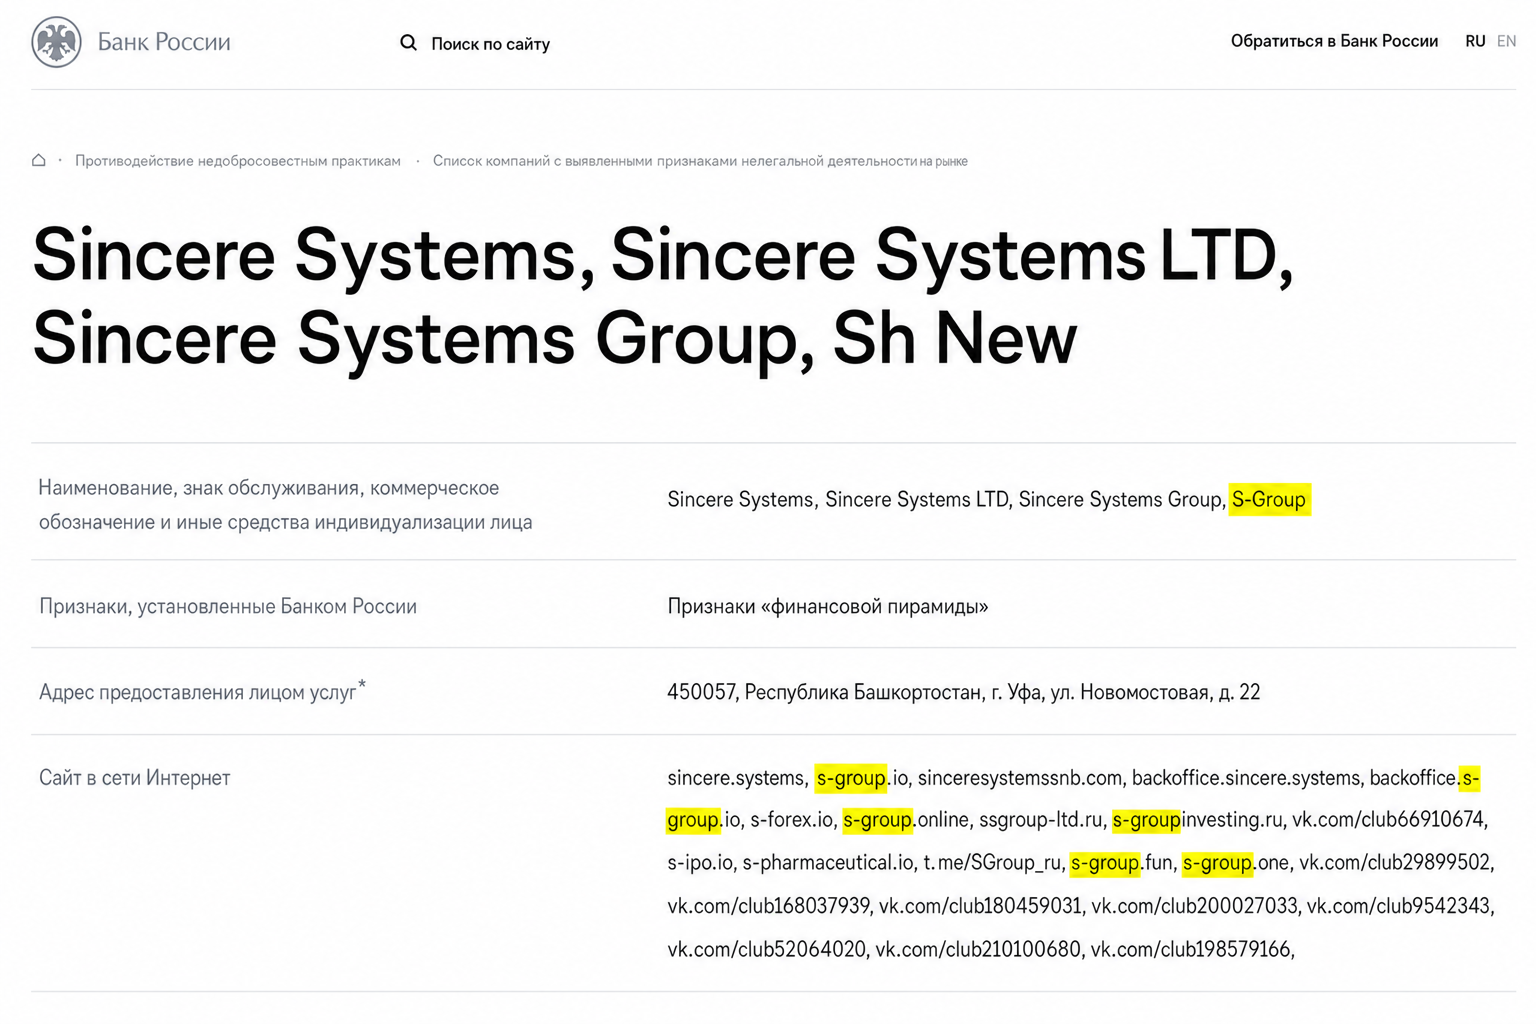Click the label 'Сайт в сети Интернет'
Image resolution: width=1536 pixels, height=1024 pixels.
tap(135, 778)
